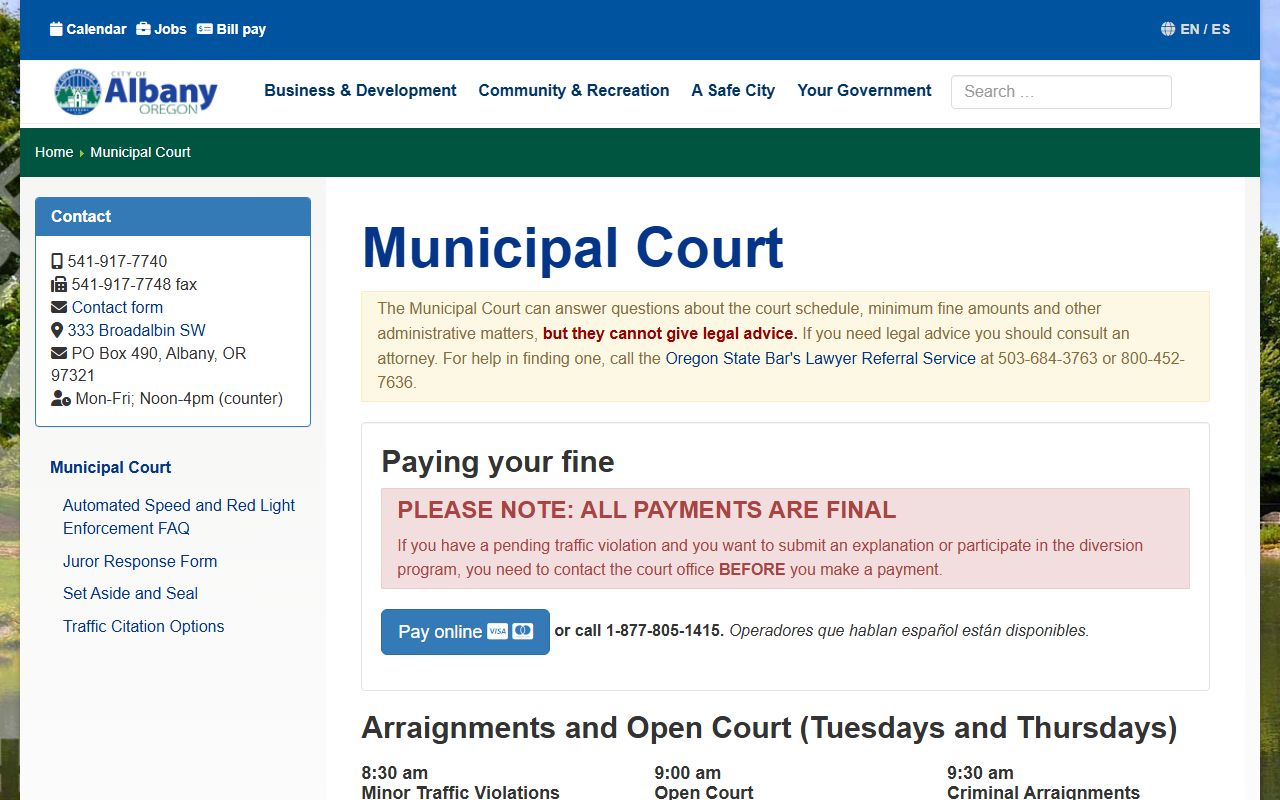
Task: Switch language with EN / ES
Action: click(1205, 29)
